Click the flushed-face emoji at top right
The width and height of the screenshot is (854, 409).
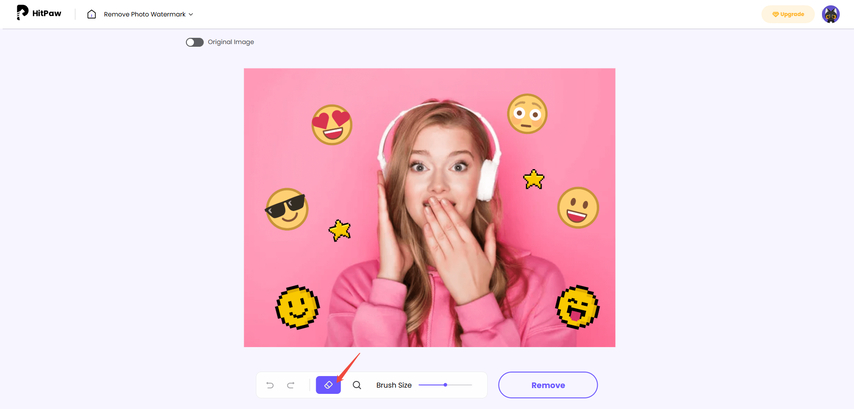click(526, 114)
